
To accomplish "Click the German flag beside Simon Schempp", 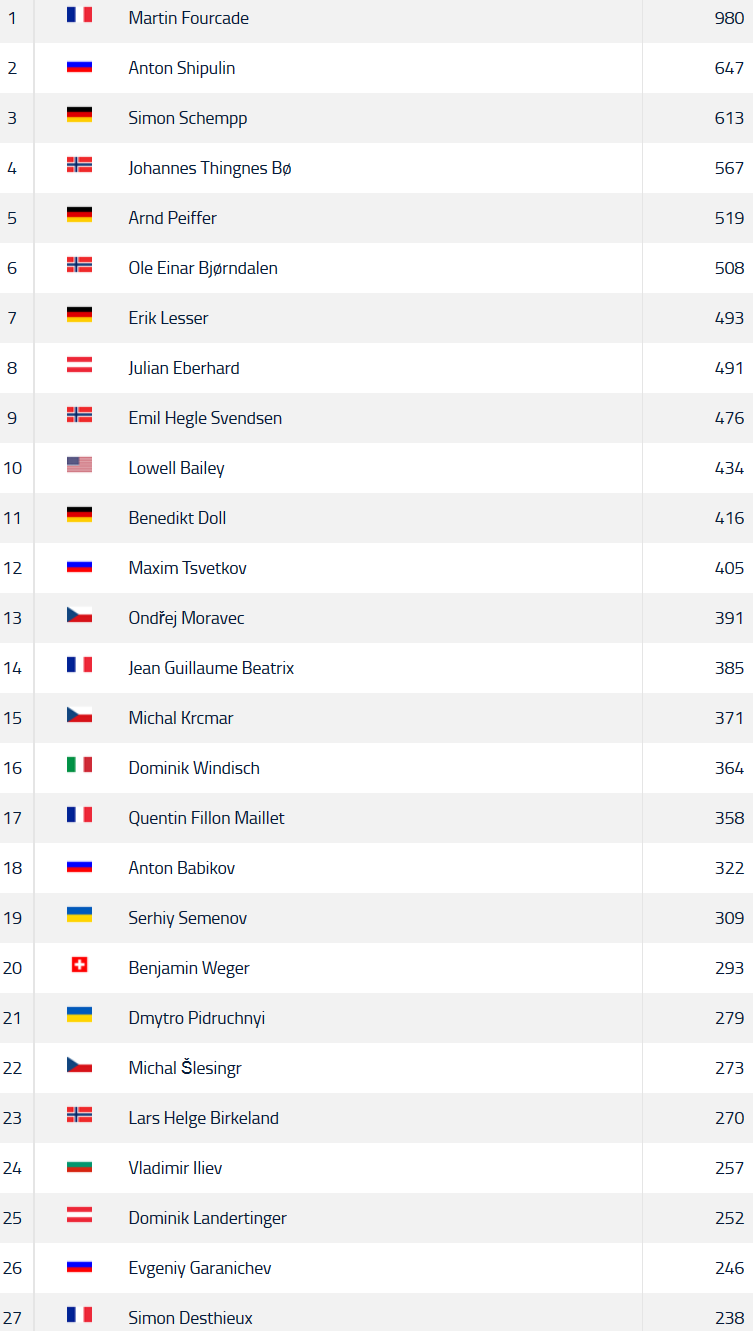I will [x=79, y=115].
